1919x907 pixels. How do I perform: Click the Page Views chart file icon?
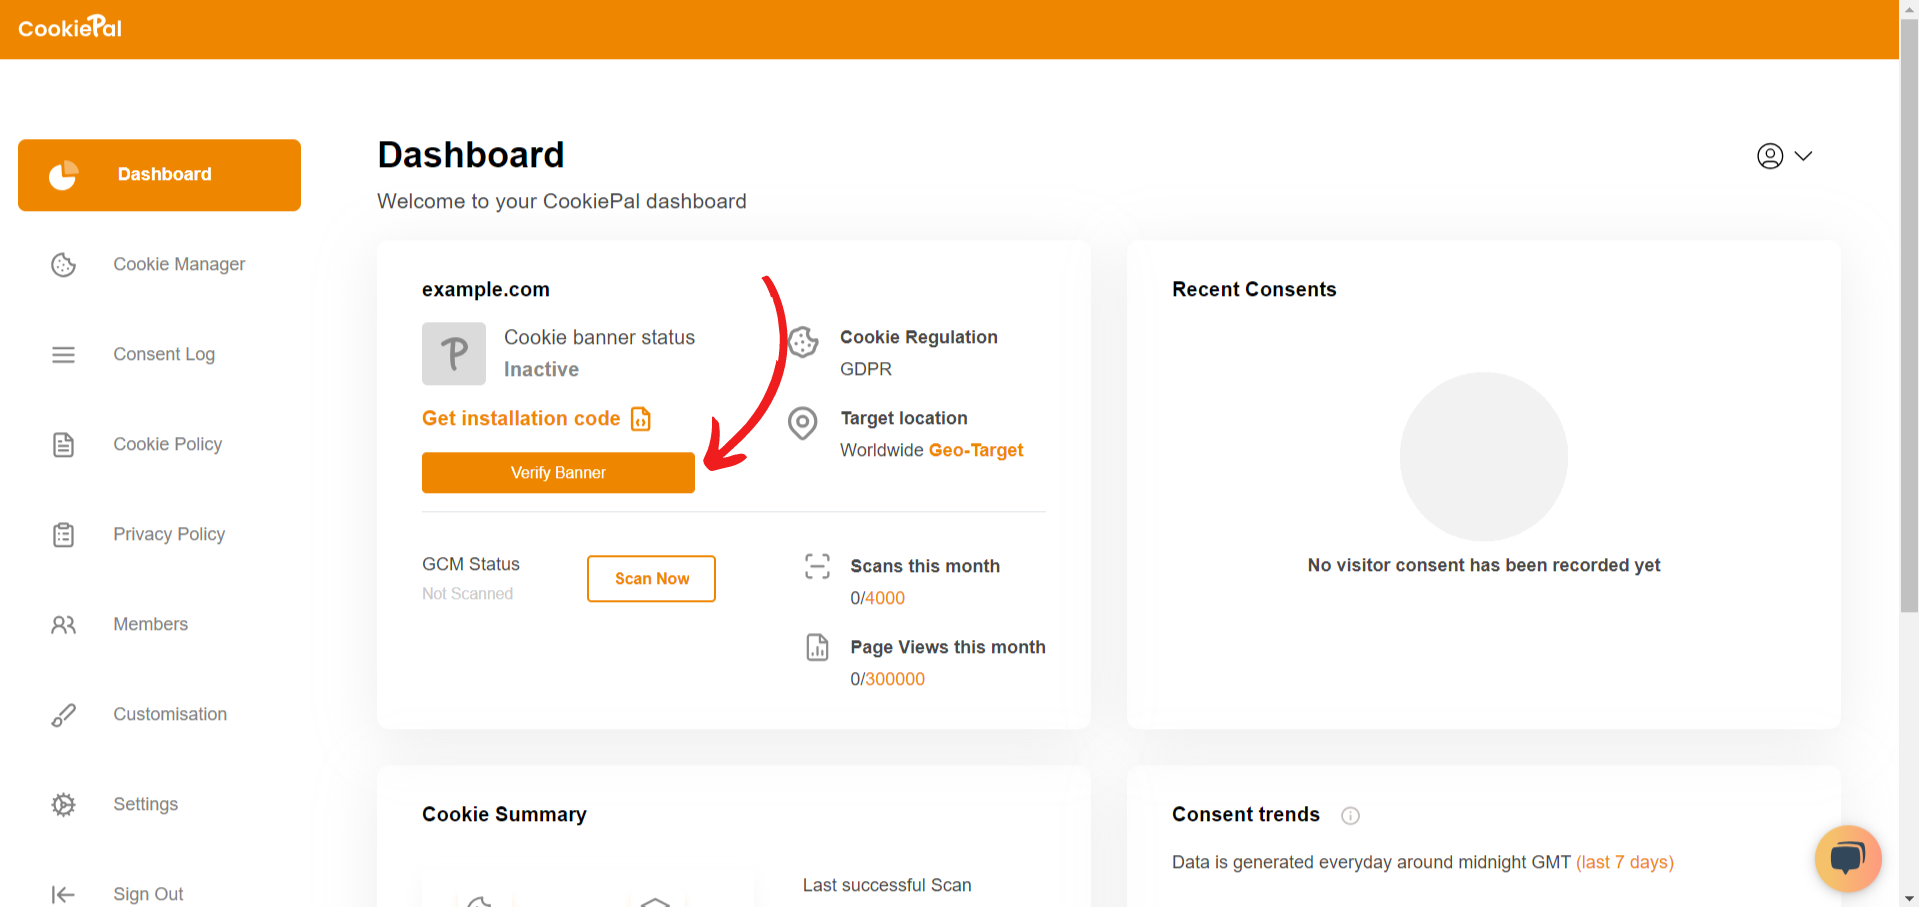point(817,647)
